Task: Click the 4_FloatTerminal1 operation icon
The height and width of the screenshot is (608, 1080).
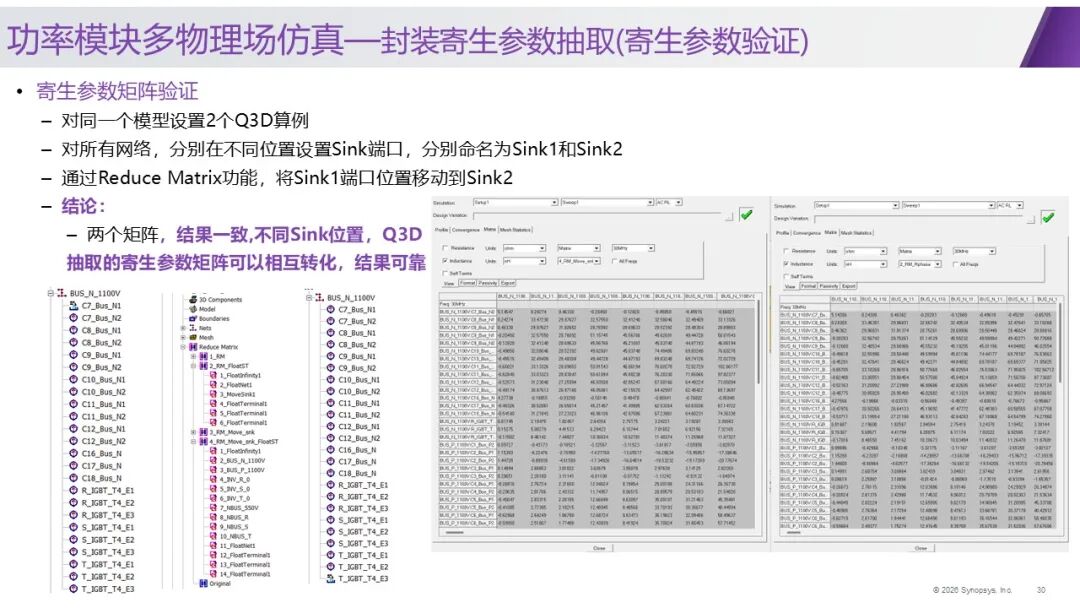Action: tap(214, 404)
